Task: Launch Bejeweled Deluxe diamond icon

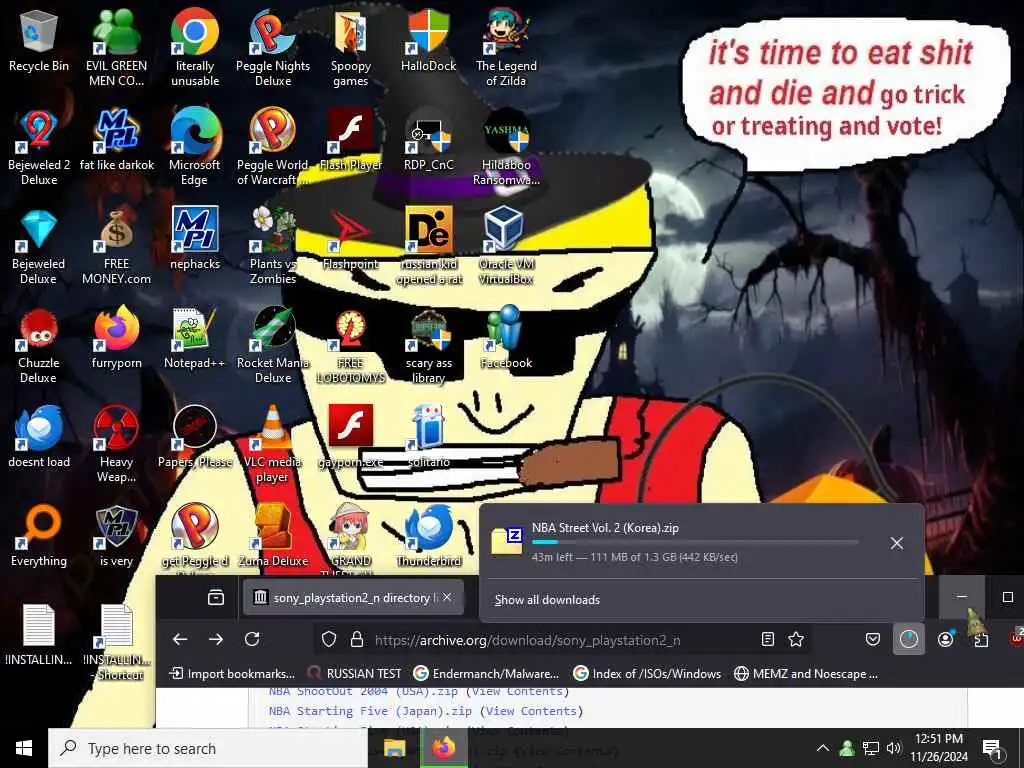Action: [39, 246]
